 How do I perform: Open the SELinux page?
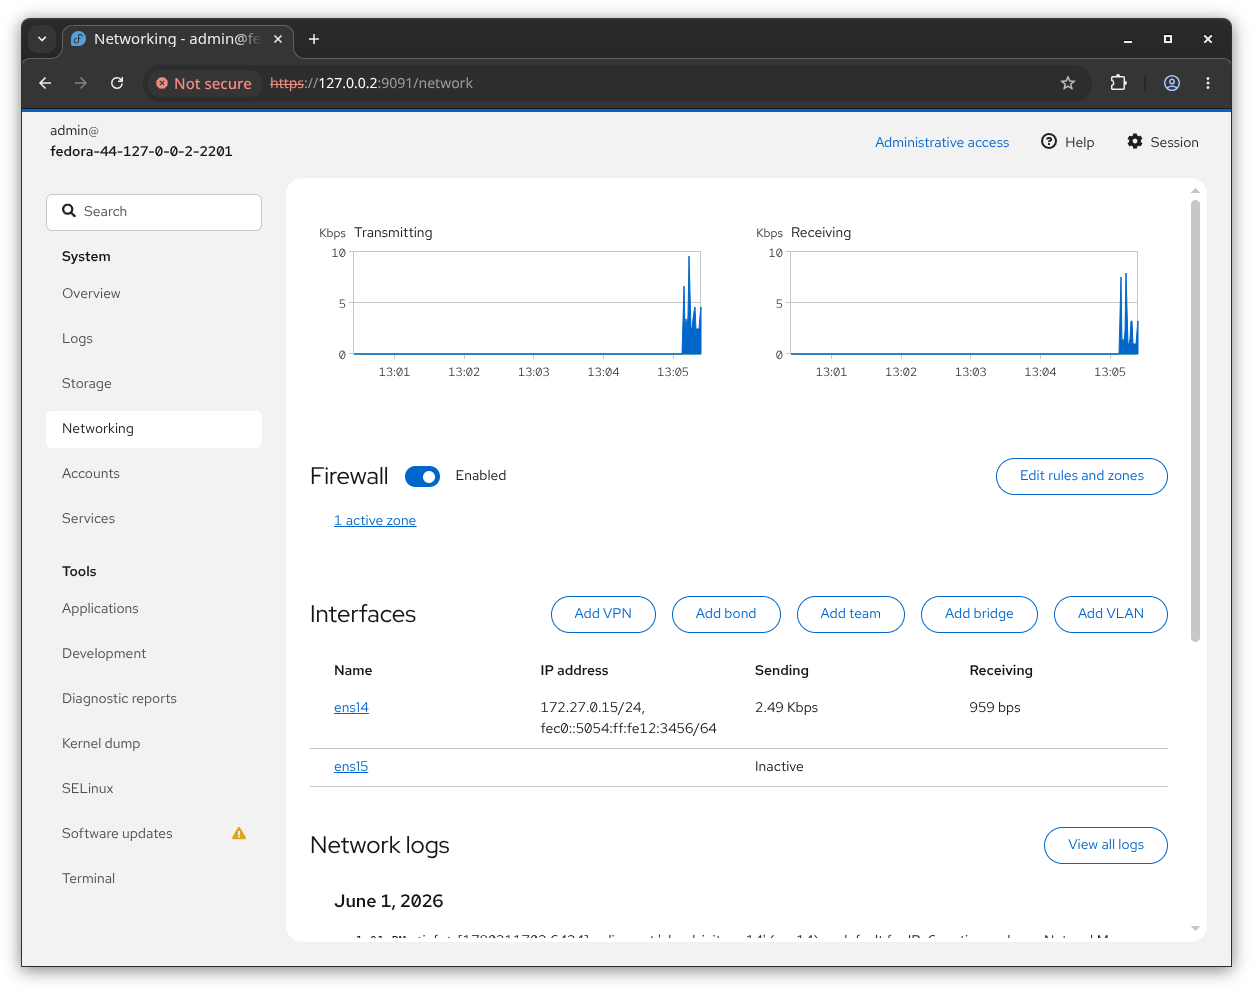click(x=154, y=788)
